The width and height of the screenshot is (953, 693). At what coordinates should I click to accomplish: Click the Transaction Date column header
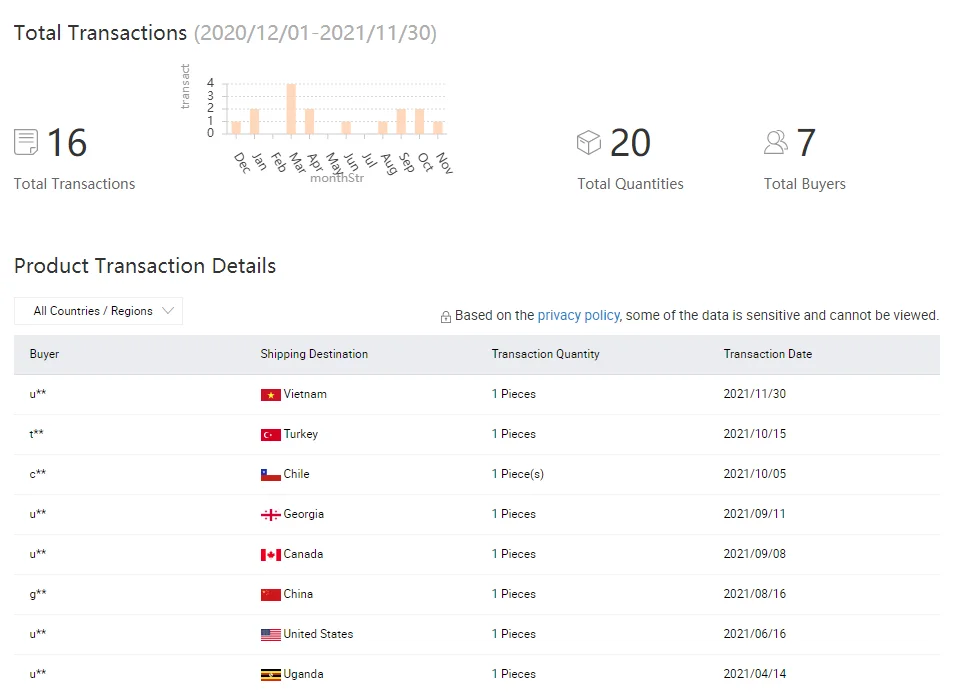[767, 354]
